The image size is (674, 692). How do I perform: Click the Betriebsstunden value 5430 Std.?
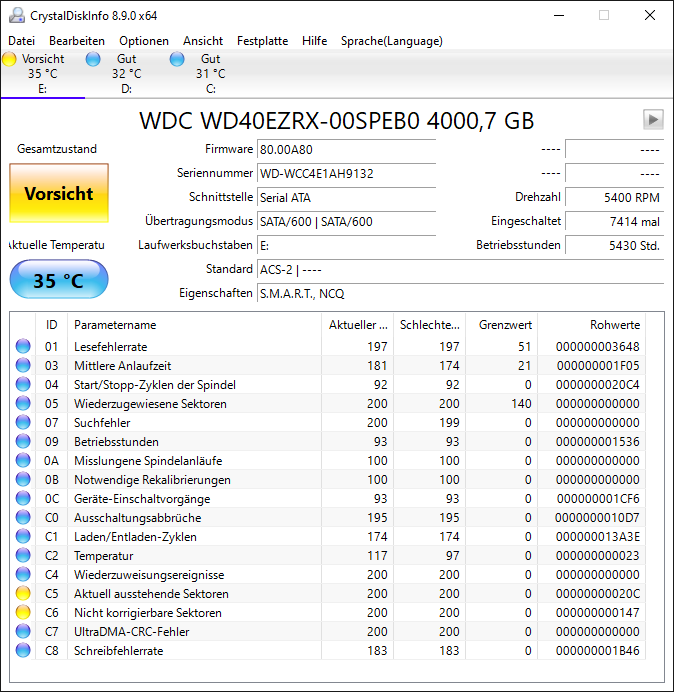614,245
